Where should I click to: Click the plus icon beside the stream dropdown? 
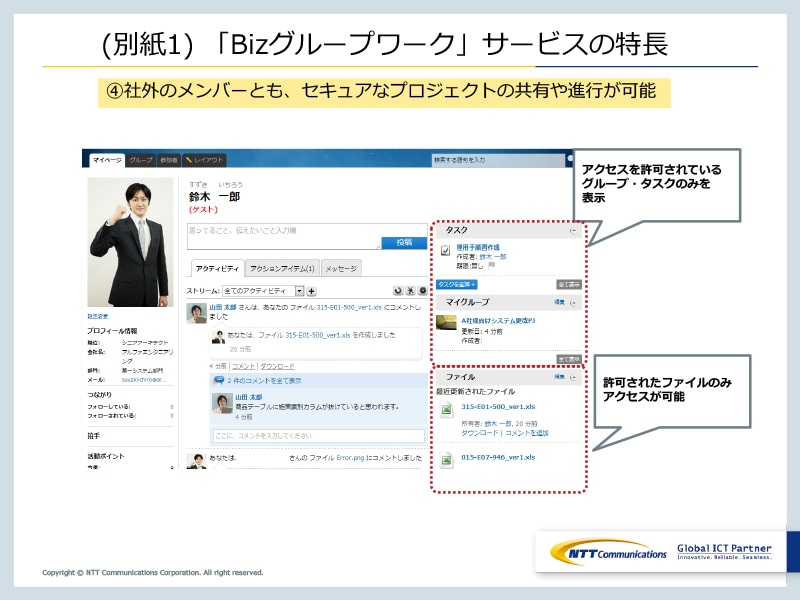311,291
